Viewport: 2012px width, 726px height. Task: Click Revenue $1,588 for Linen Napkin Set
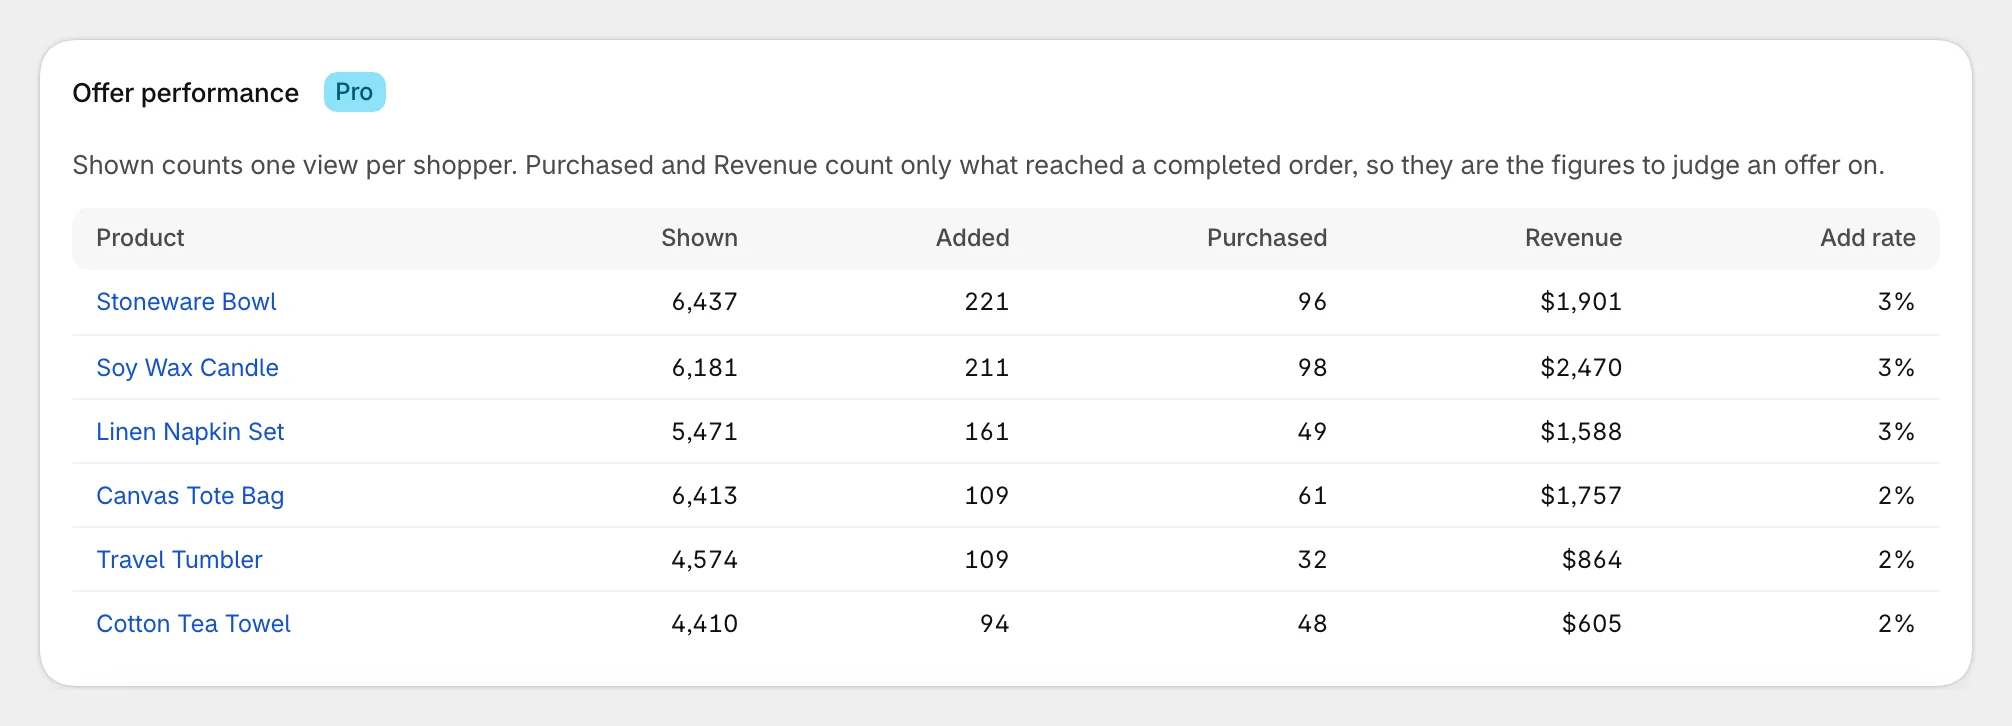[x=1581, y=432]
